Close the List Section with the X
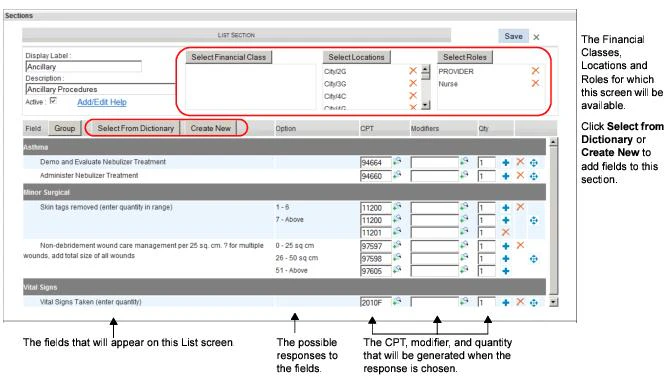Screen dimensions: 671x382 536,37
